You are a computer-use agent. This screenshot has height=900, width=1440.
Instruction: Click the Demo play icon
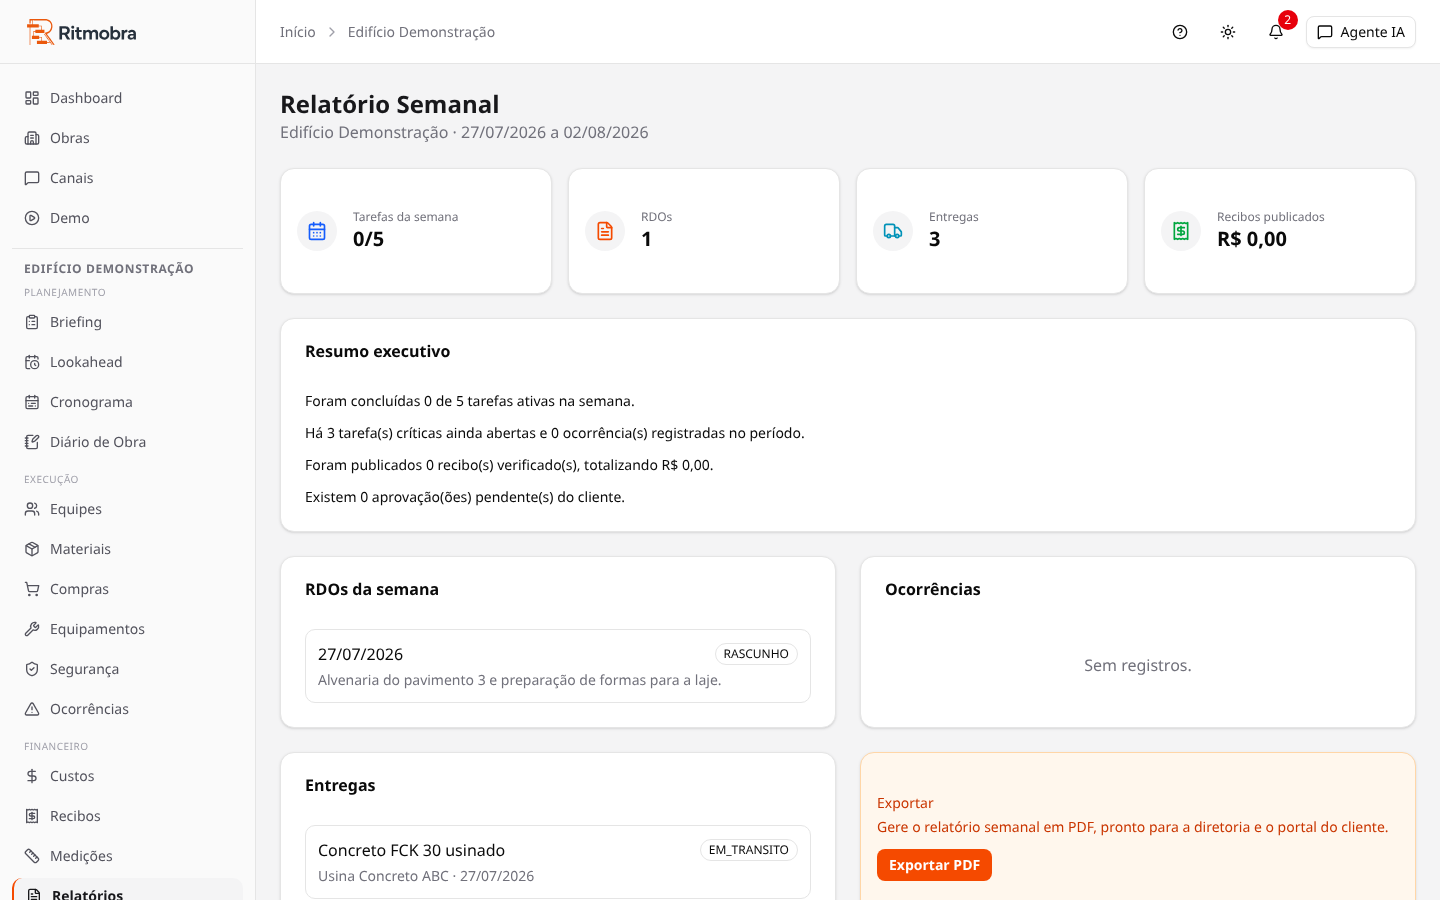pyautogui.click(x=32, y=218)
